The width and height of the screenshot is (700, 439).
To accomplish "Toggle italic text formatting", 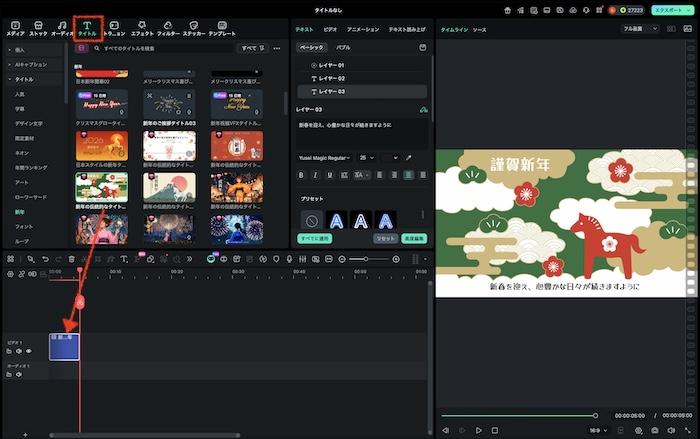I will click(315, 175).
